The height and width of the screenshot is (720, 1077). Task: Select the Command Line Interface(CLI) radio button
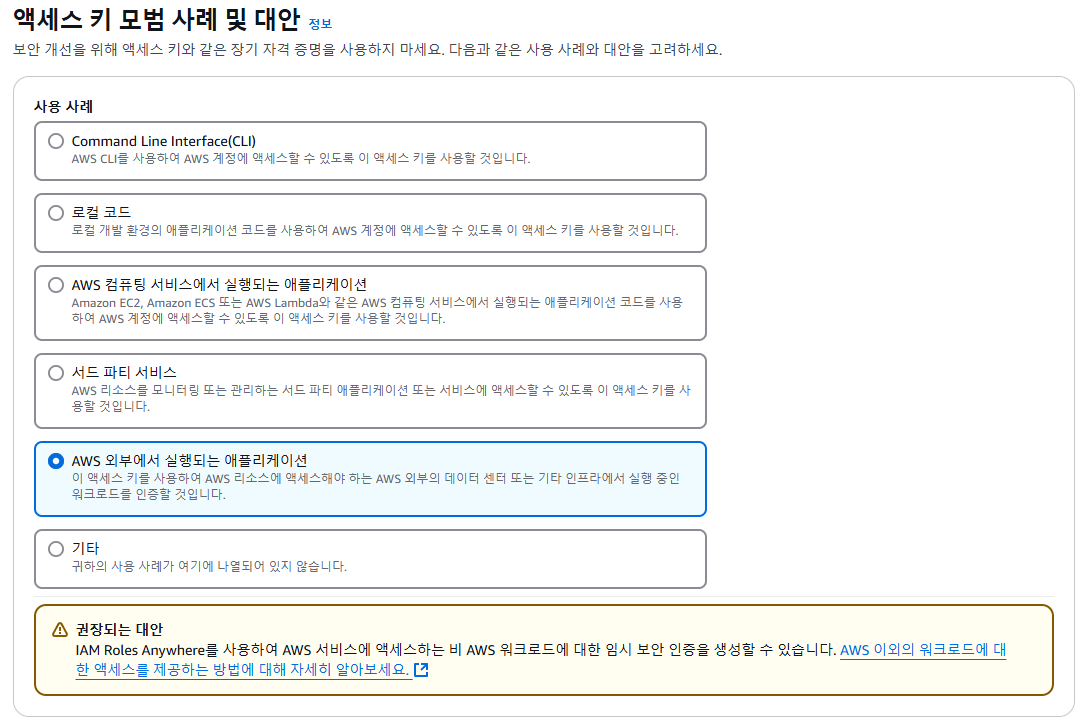(56, 140)
